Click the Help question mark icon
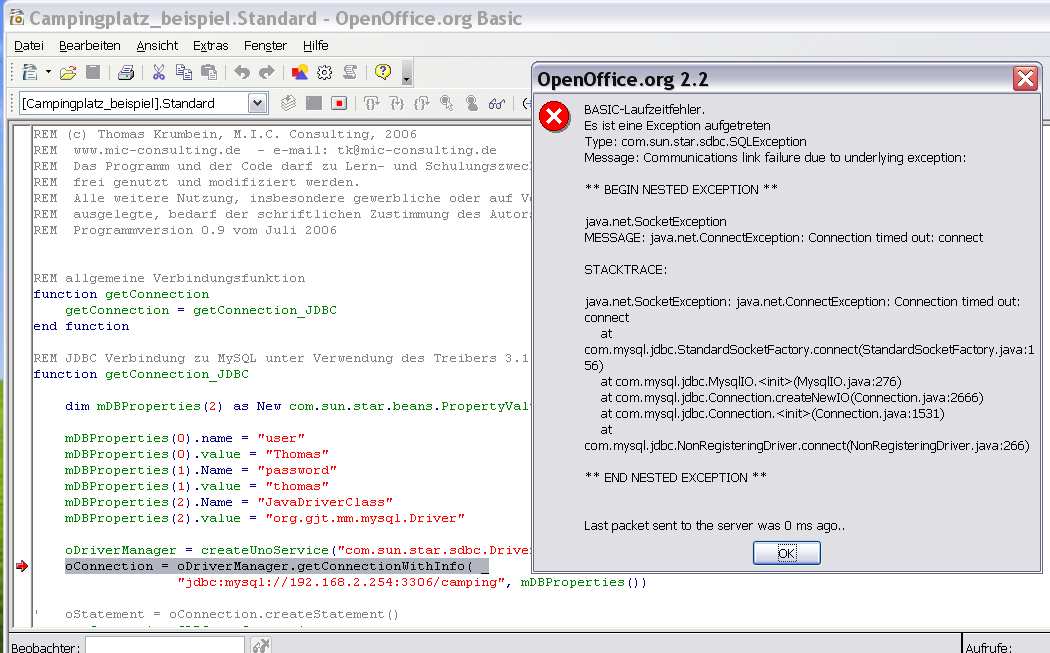This screenshot has width=1050, height=653. 382,71
